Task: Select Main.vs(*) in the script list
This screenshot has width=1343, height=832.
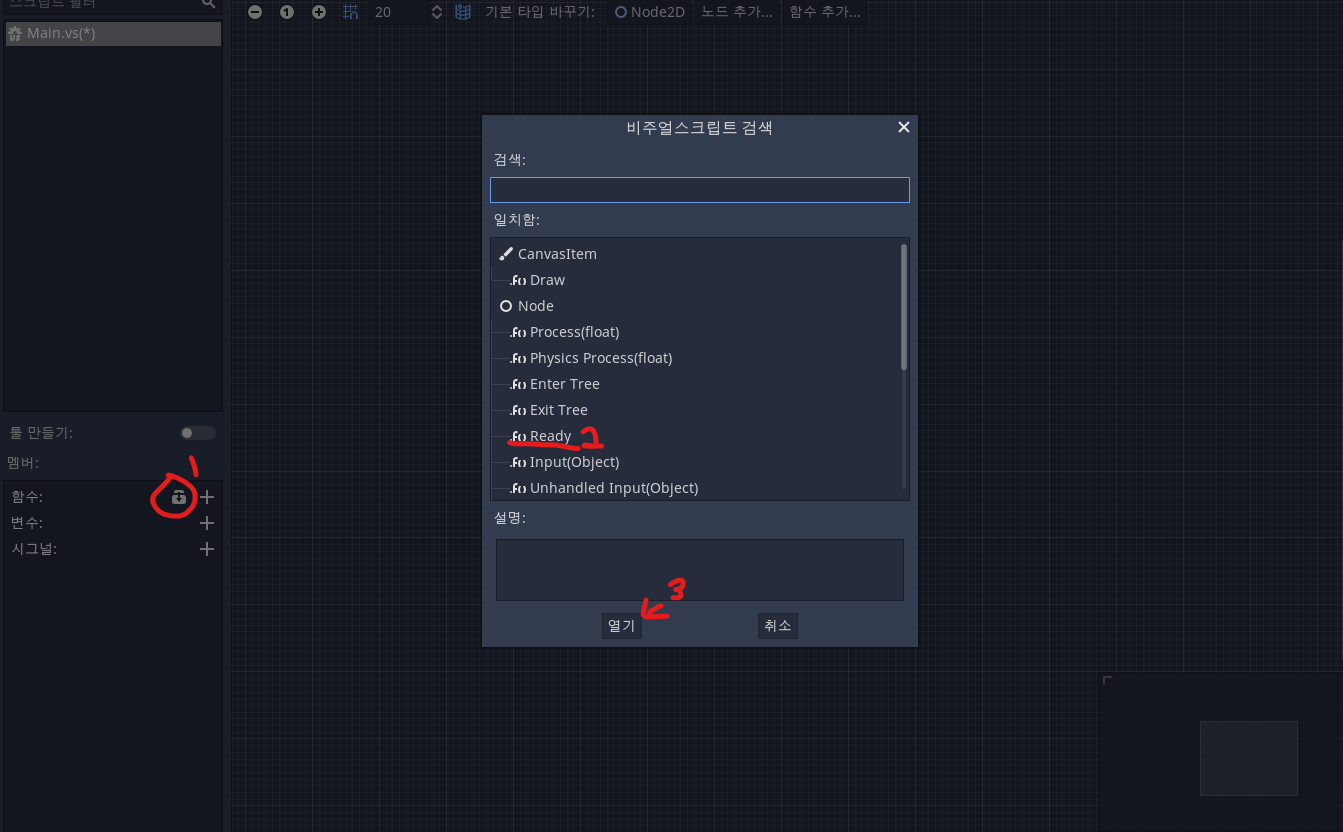Action: click(113, 34)
